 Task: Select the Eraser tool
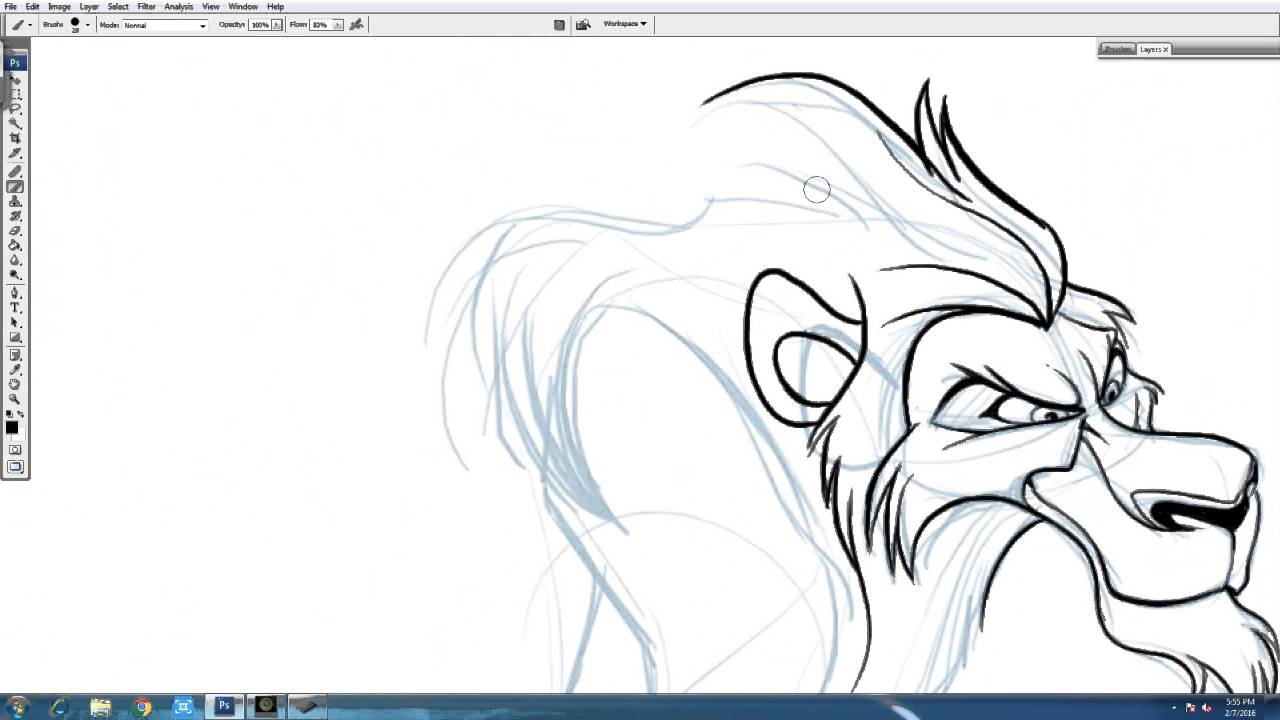[x=15, y=230]
